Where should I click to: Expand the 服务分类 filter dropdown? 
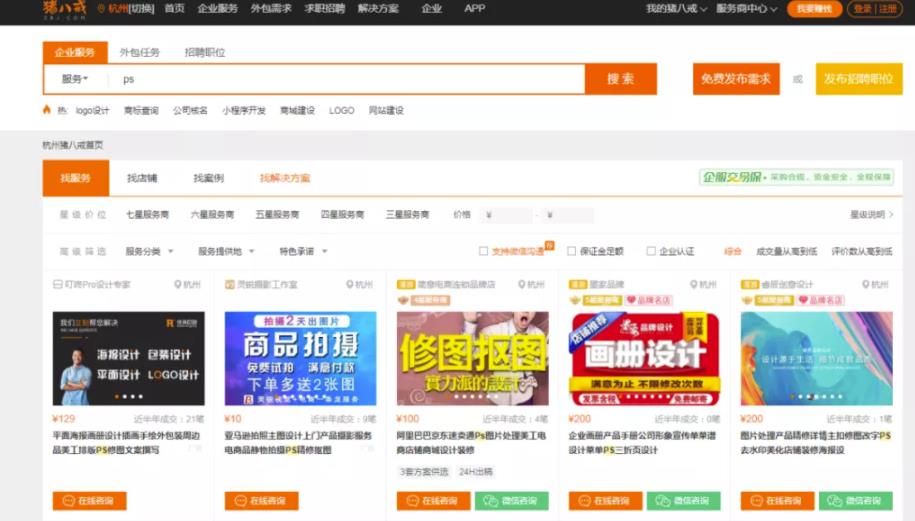coord(149,251)
